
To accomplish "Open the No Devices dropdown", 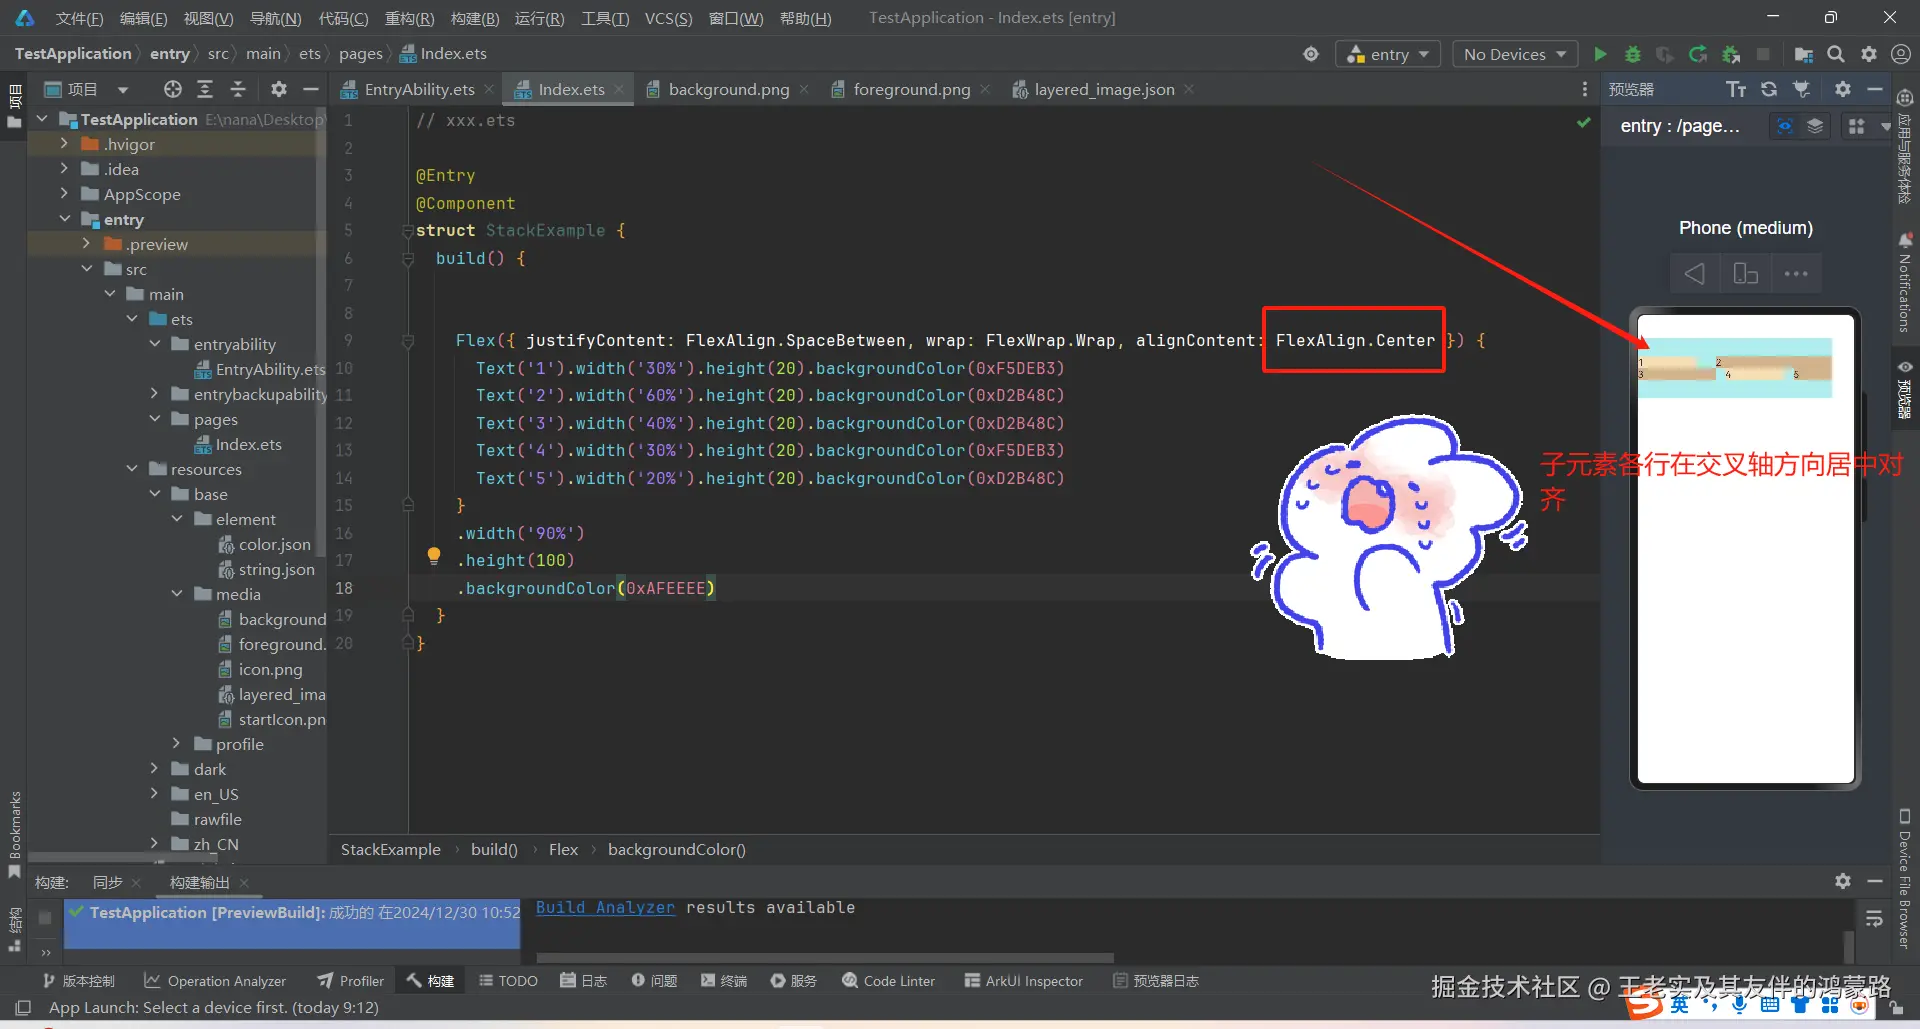I will pyautogui.click(x=1514, y=54).
